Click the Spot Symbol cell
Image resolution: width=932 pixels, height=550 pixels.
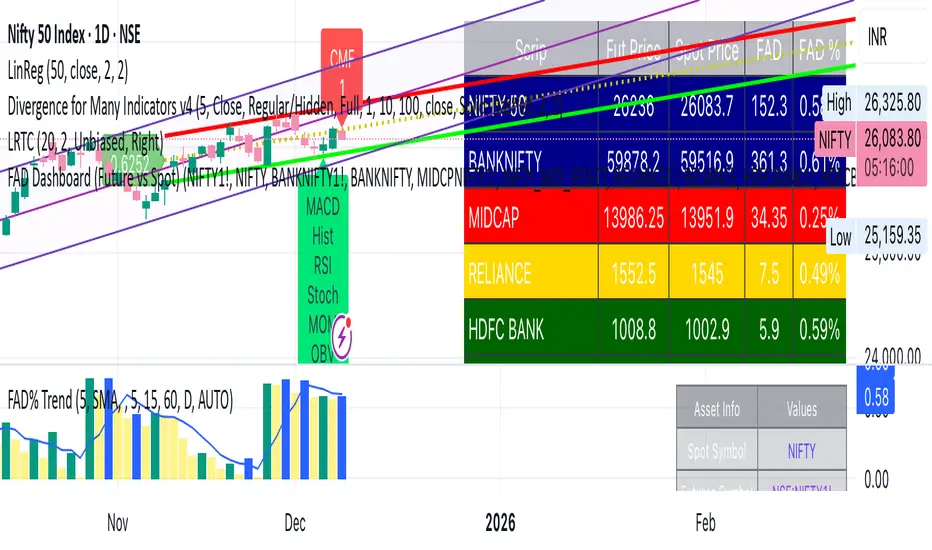(x=717, y=450)
